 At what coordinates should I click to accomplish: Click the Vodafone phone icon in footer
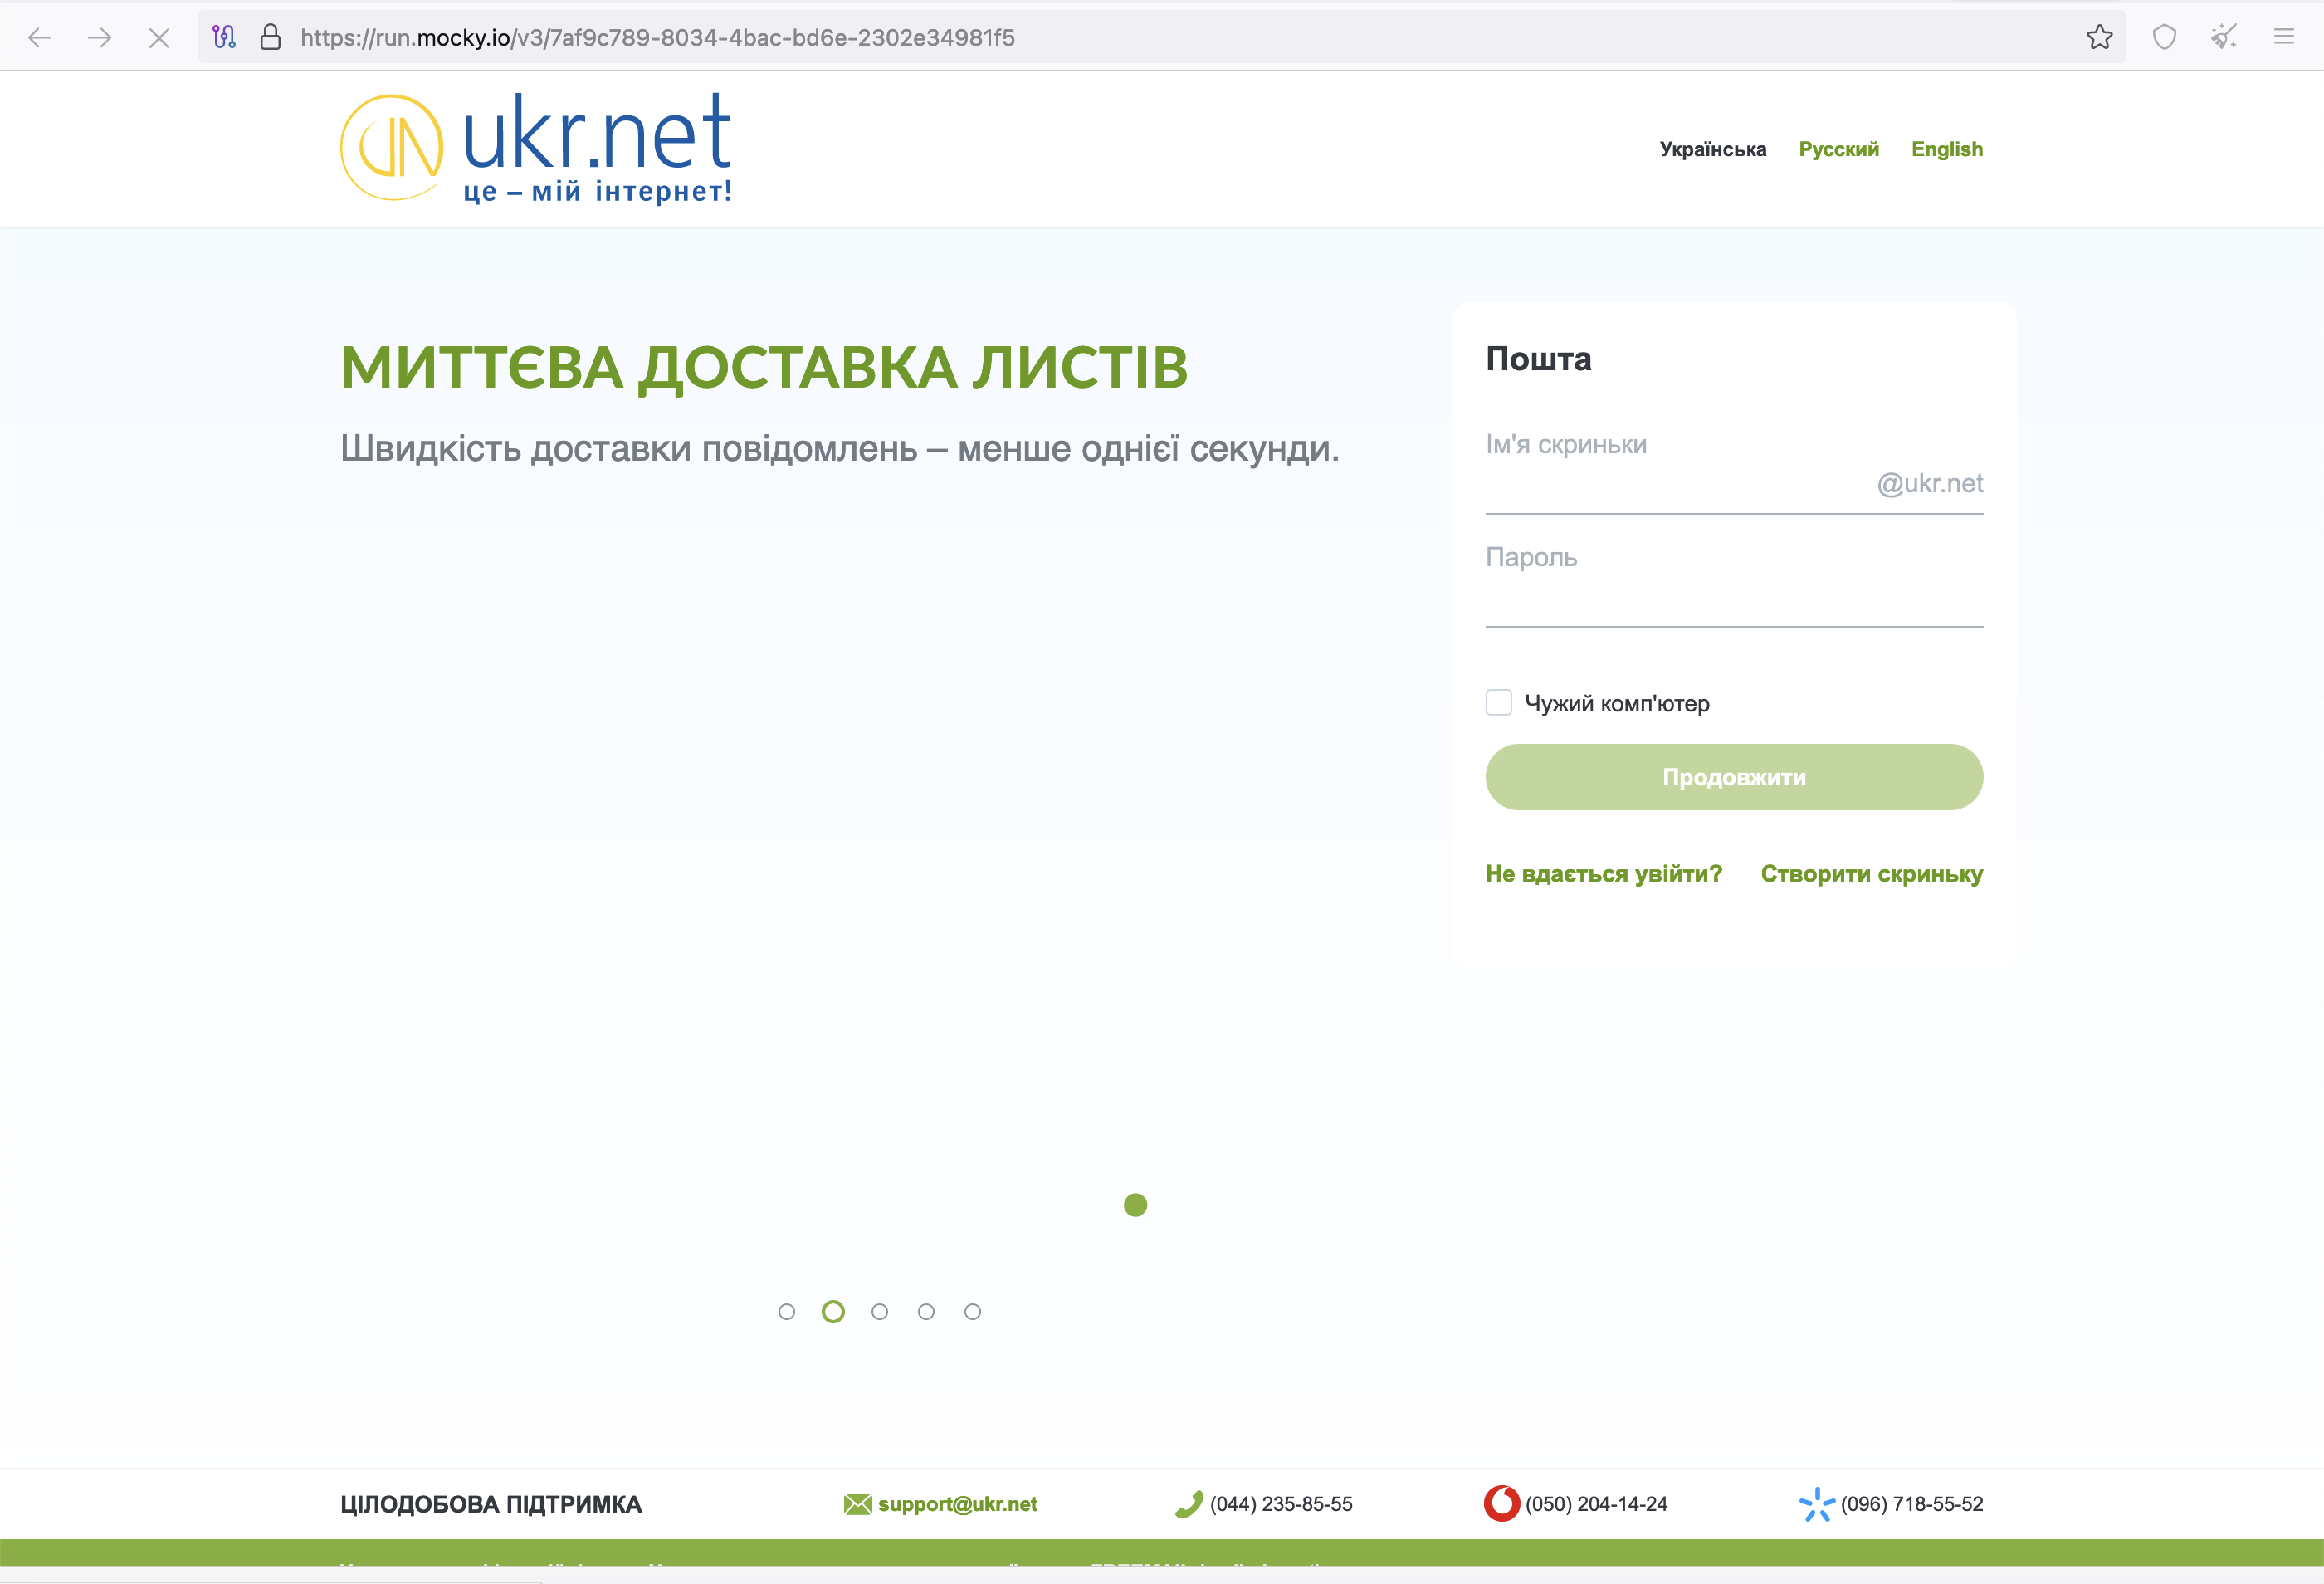(1501, 1504)
